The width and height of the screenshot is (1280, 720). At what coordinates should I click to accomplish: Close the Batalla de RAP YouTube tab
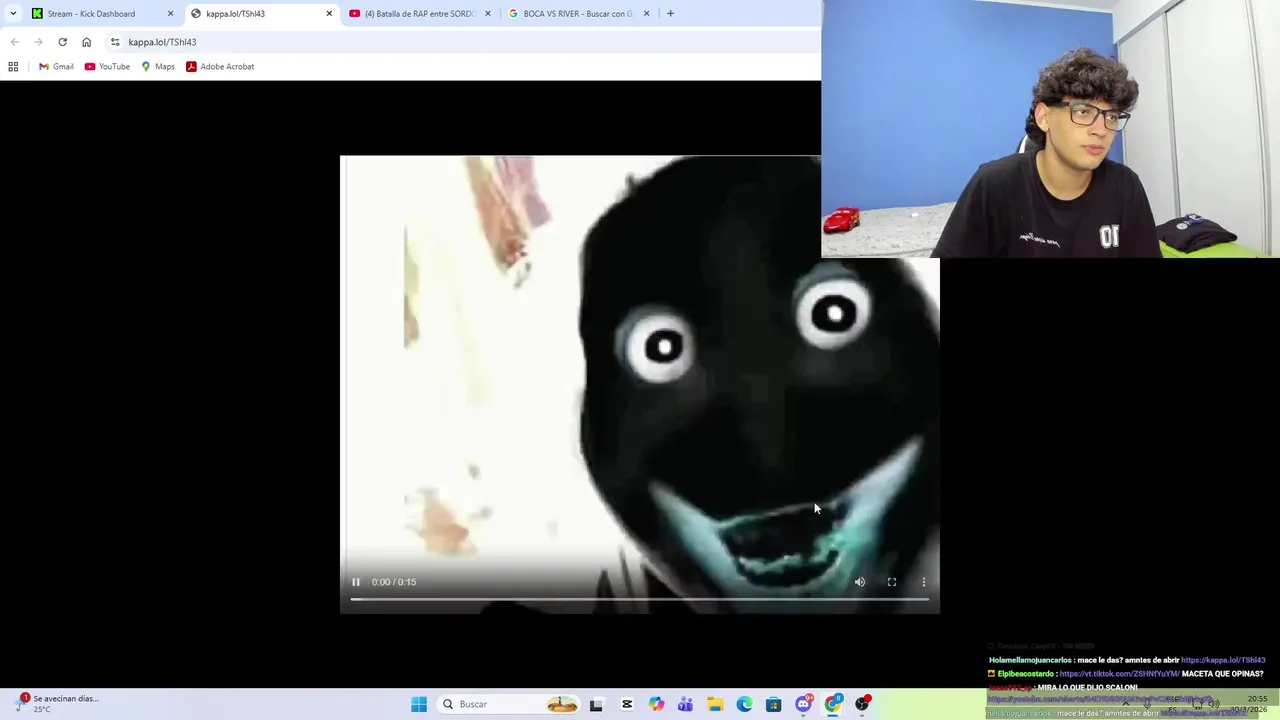coord(488,14)
